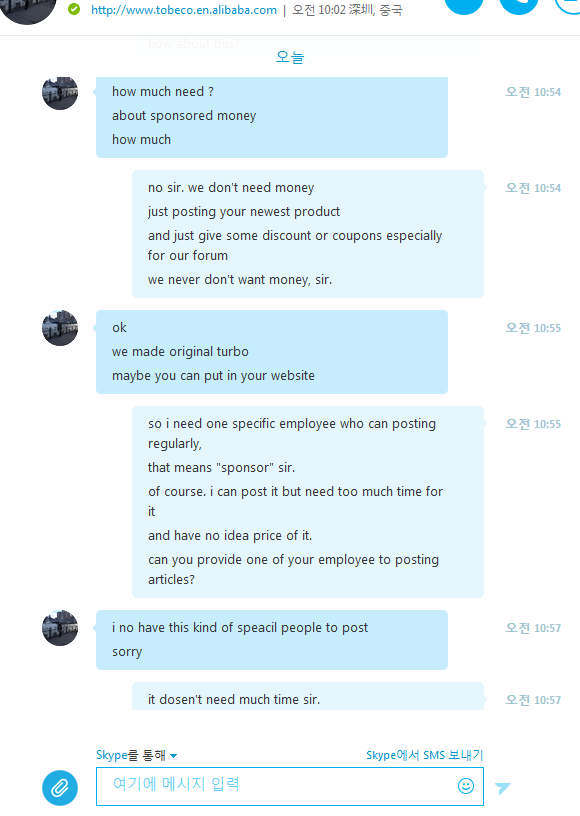Select the 'it dosen't need much time sir.' message

pyautogui.click(x=234, y=699)
